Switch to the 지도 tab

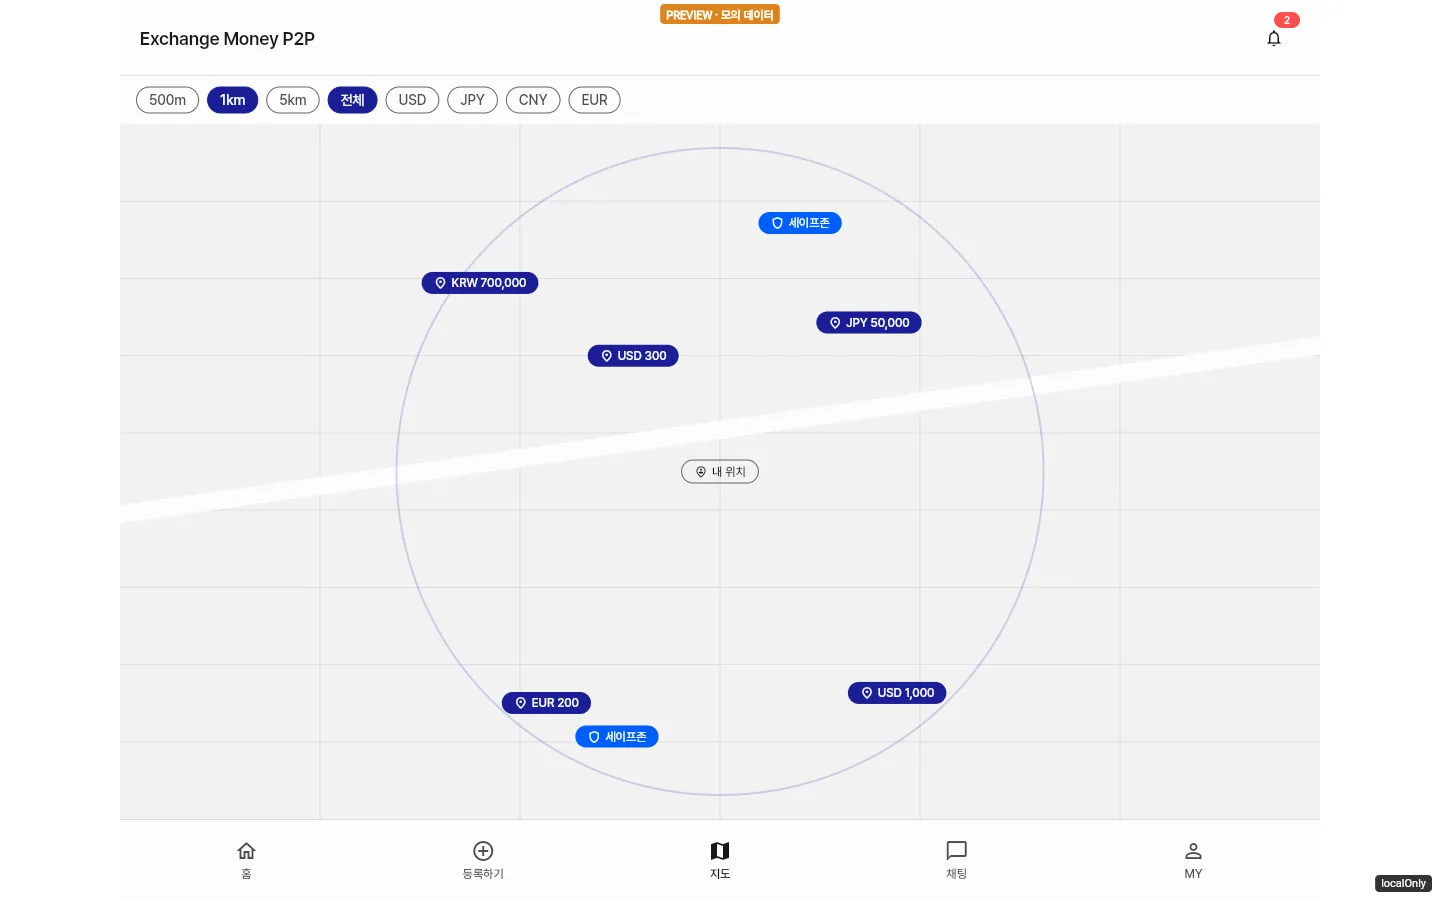[720, 860]
